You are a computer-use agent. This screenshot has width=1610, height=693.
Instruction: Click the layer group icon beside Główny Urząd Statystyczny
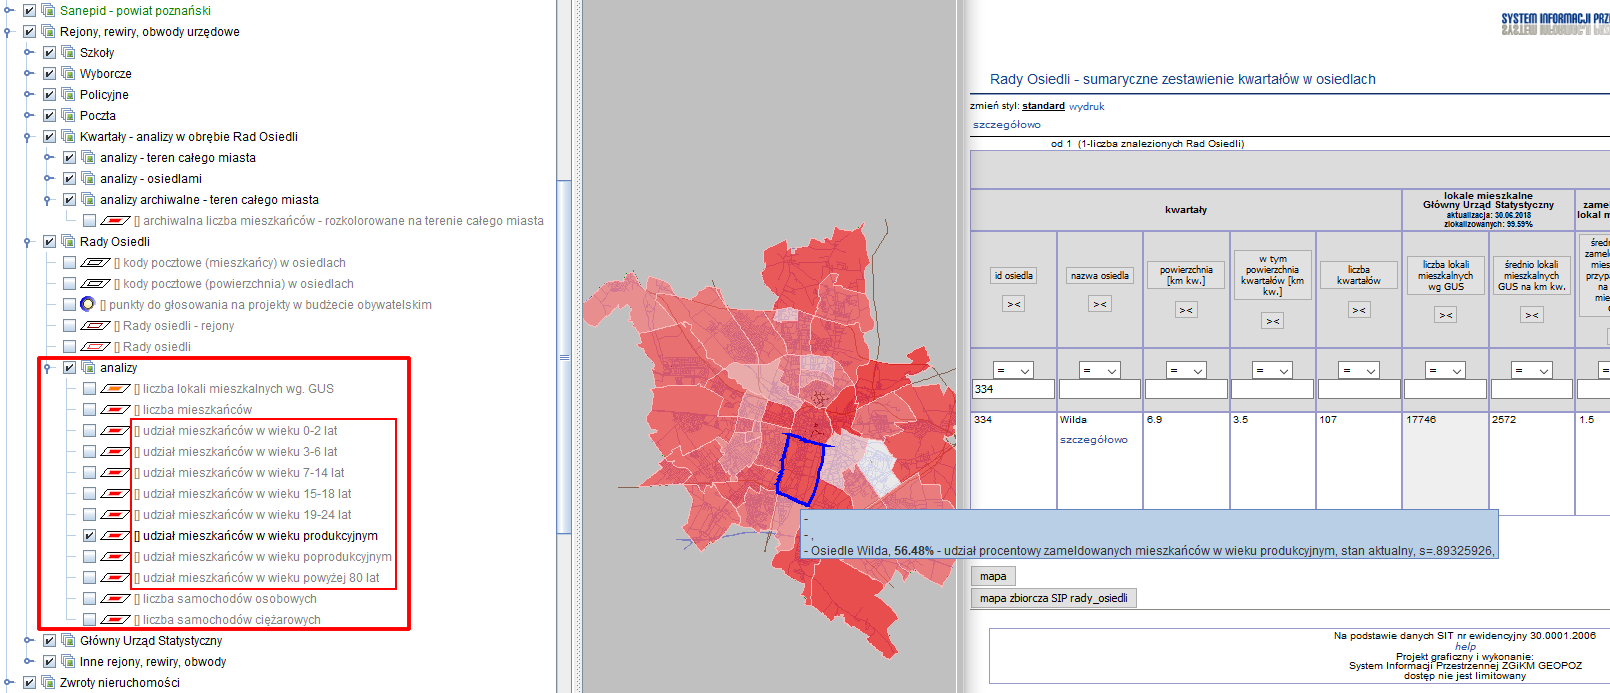pos(68,640)
